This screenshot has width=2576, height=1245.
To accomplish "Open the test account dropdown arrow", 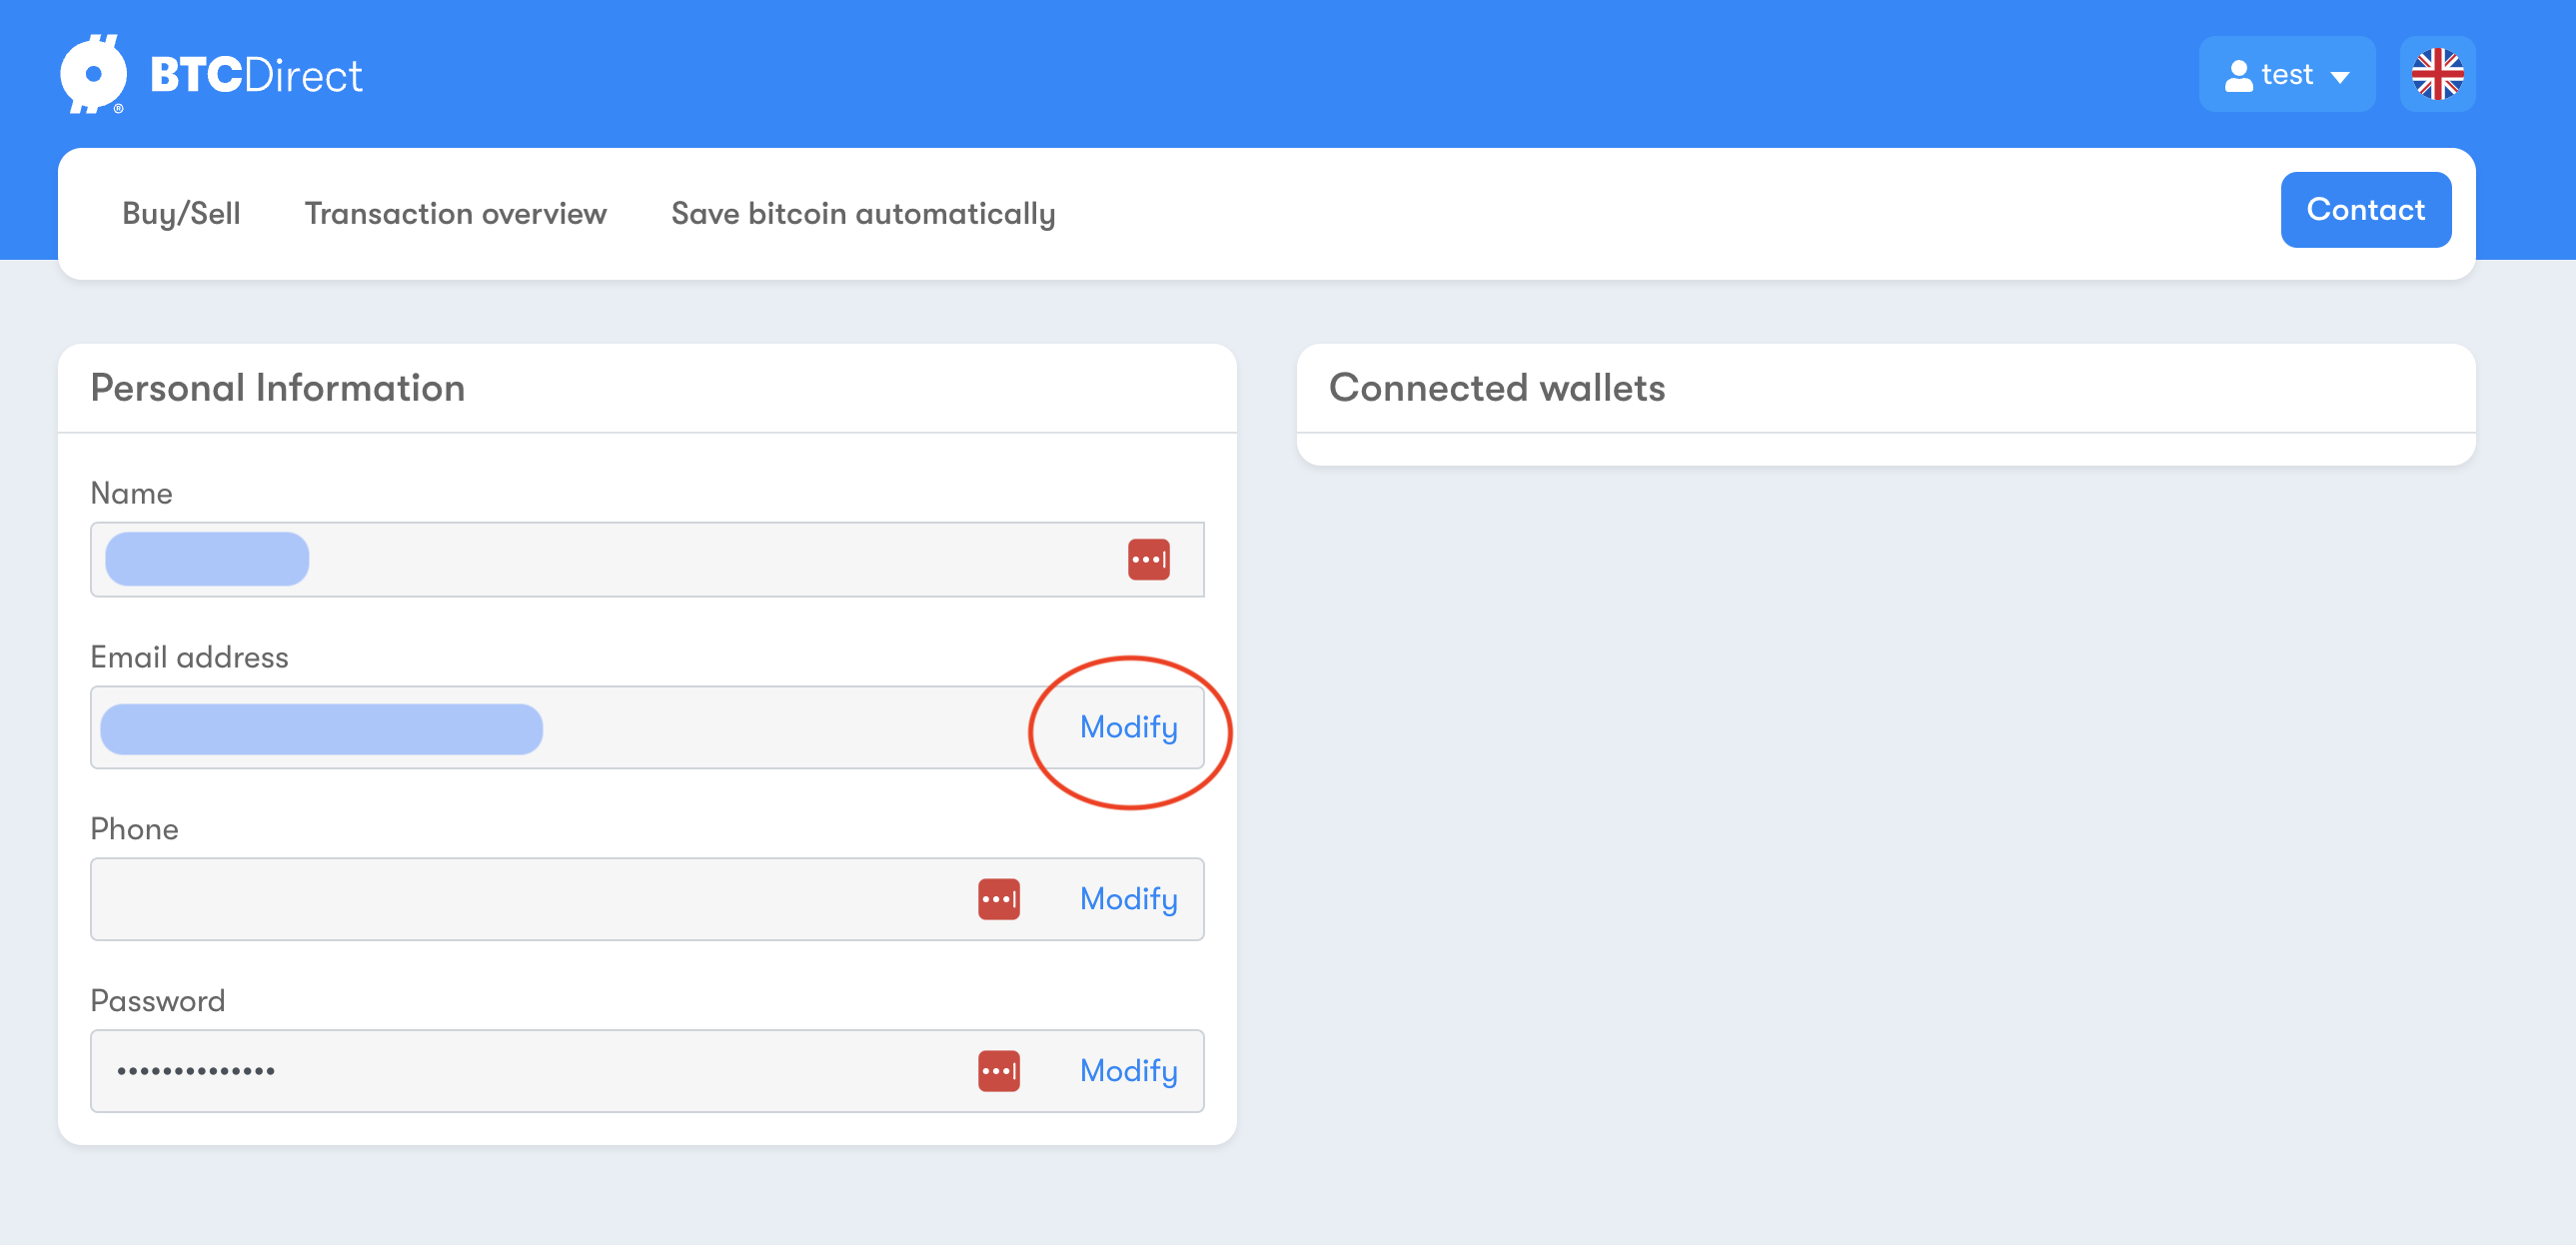I will pyautogui.click(x=2340, y=76).
